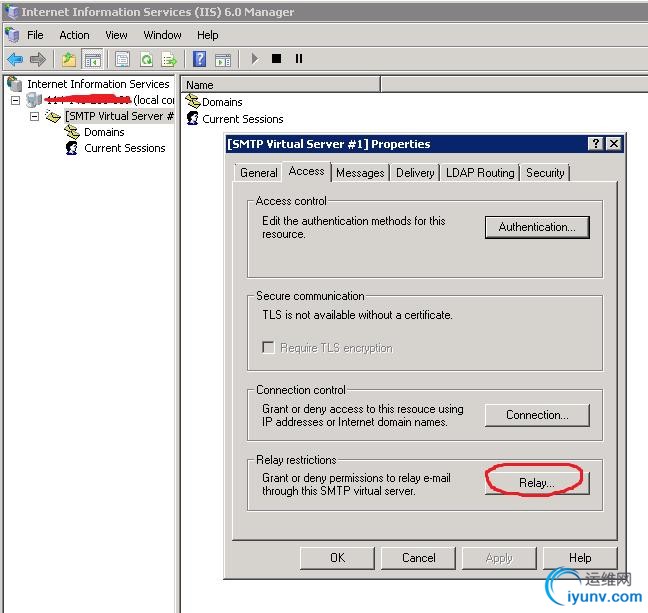
Task: Select the Access tab
Action: 306,171
